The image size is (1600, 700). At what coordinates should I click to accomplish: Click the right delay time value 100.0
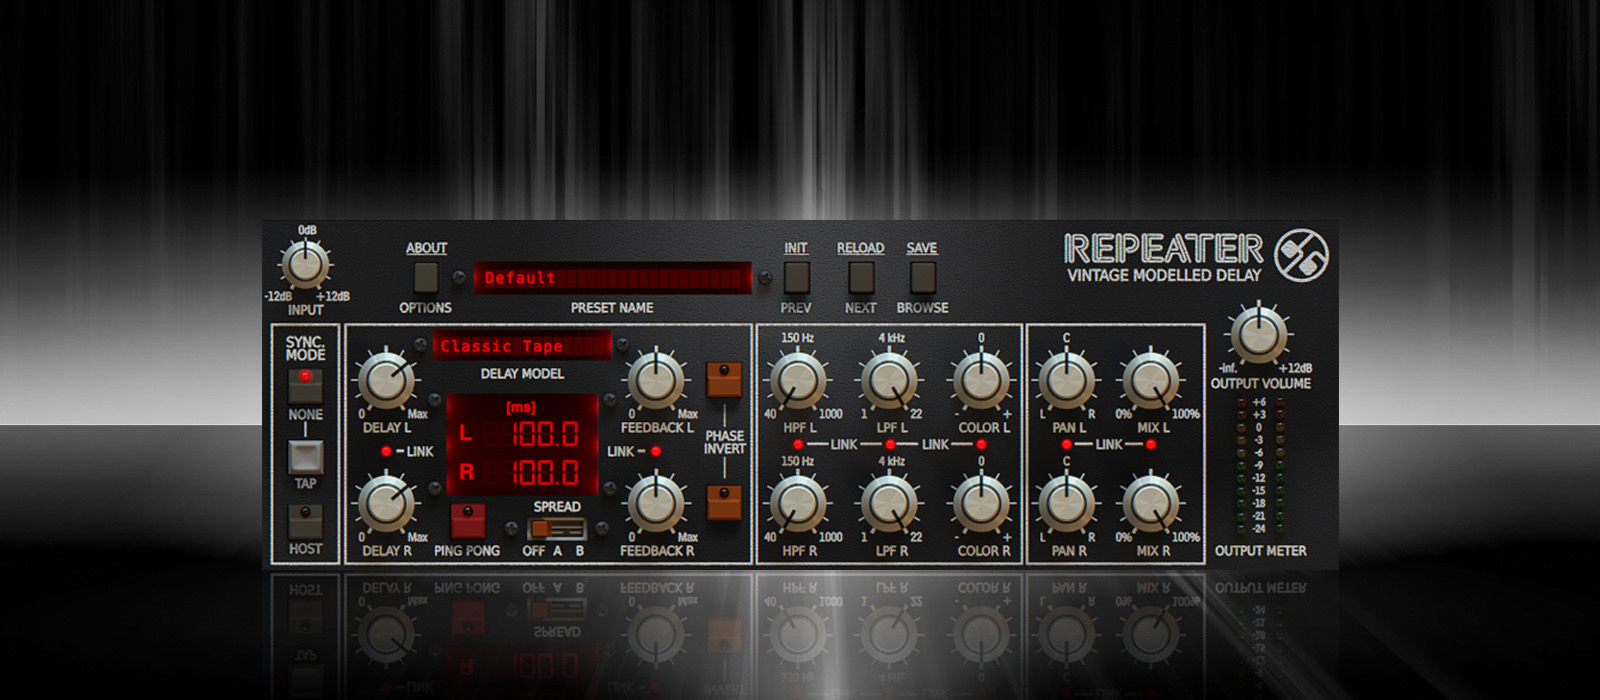pyautogui.click(x=545, y=472)
